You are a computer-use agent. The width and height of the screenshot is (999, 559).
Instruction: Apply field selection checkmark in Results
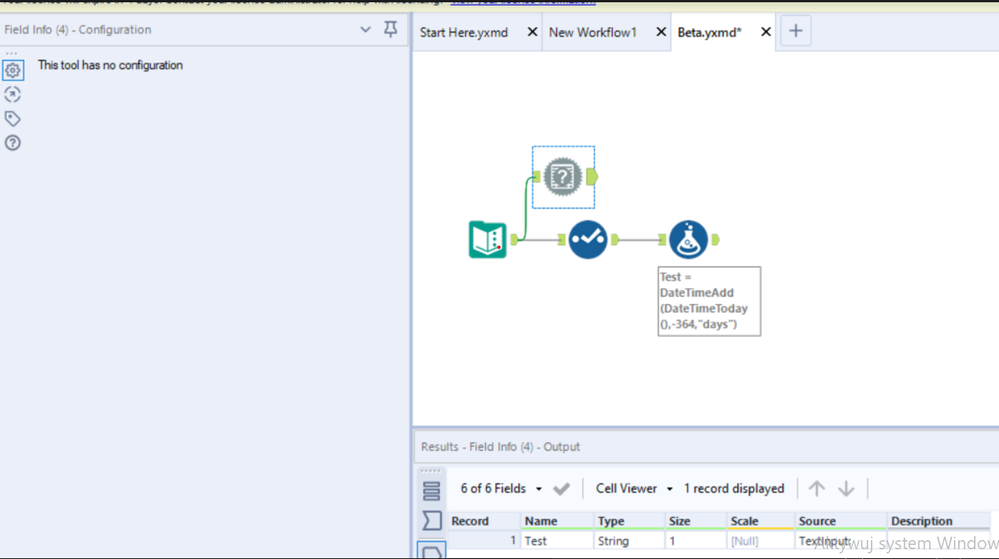pyautogui.click(x=561, y=489)
